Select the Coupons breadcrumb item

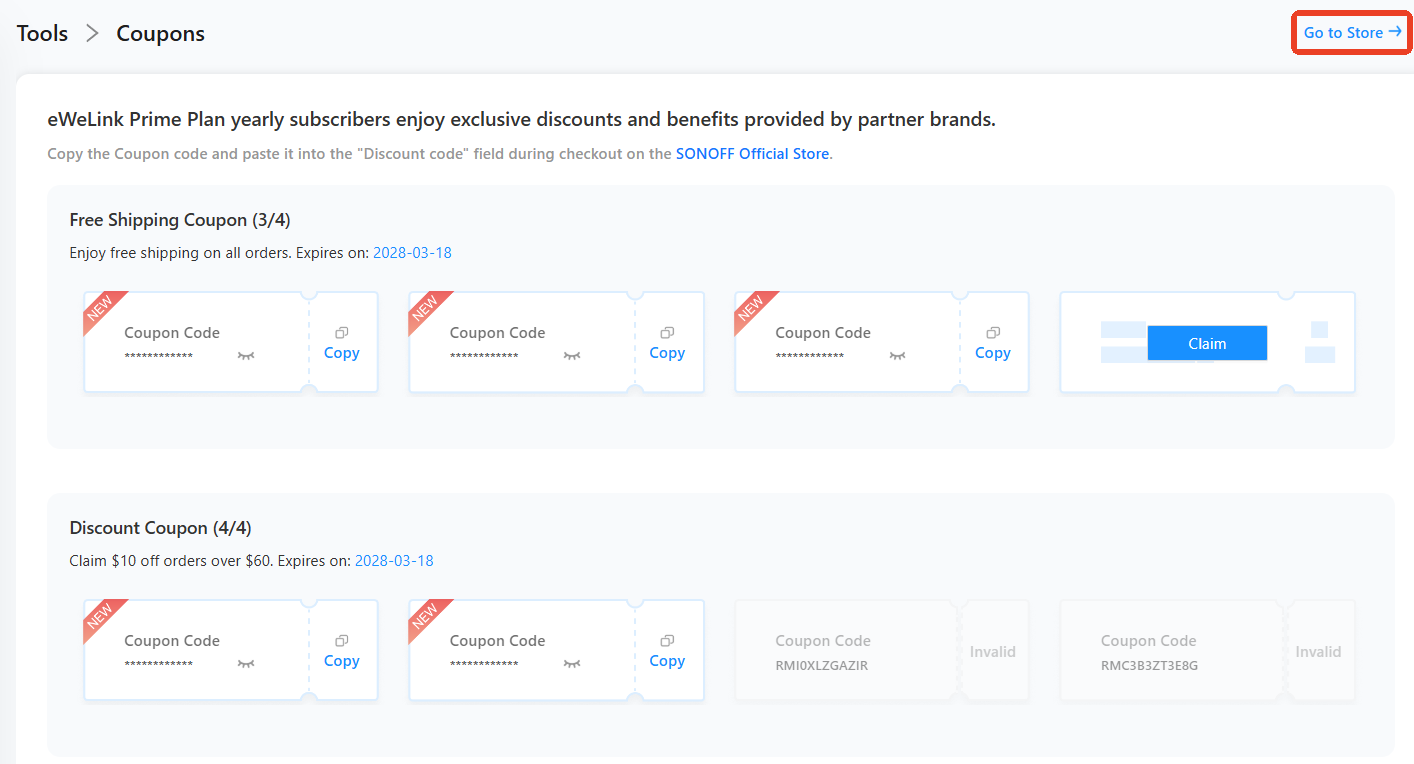click(x=160, y=33)
